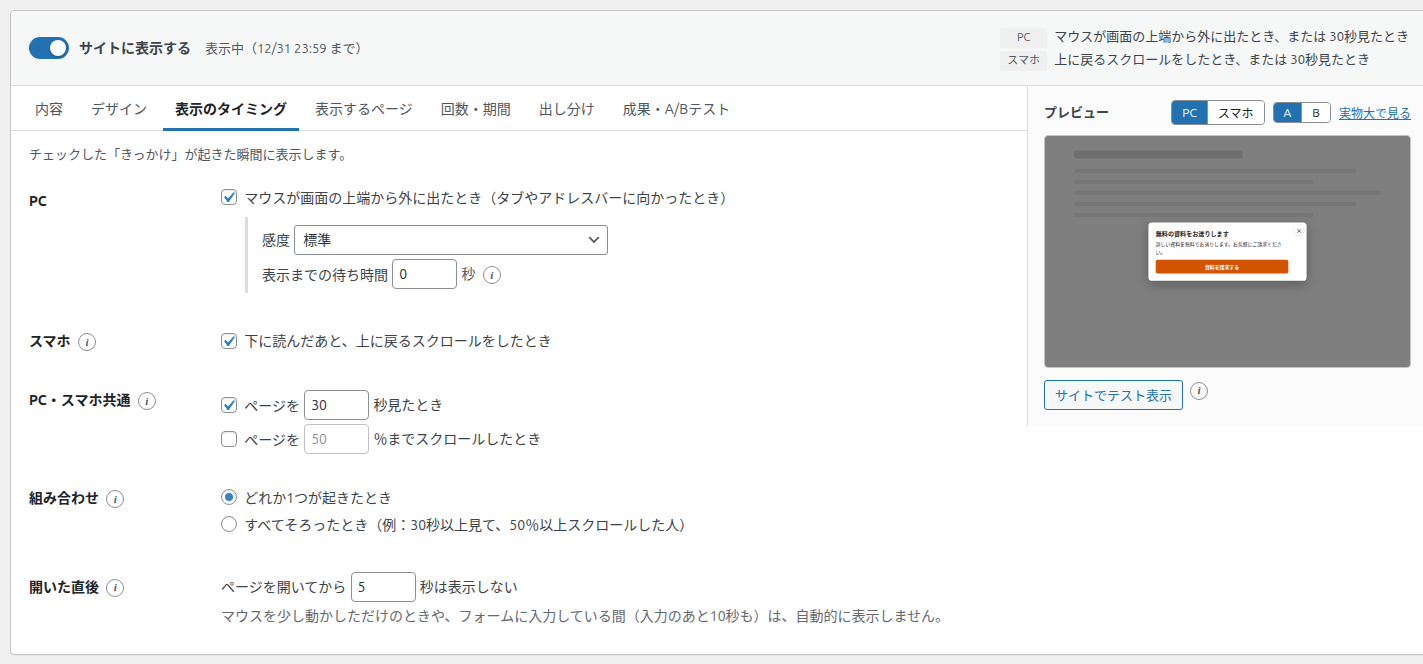Click the サイトでテスト表示 button
1423x664 pixels.
pos(1113,395)
